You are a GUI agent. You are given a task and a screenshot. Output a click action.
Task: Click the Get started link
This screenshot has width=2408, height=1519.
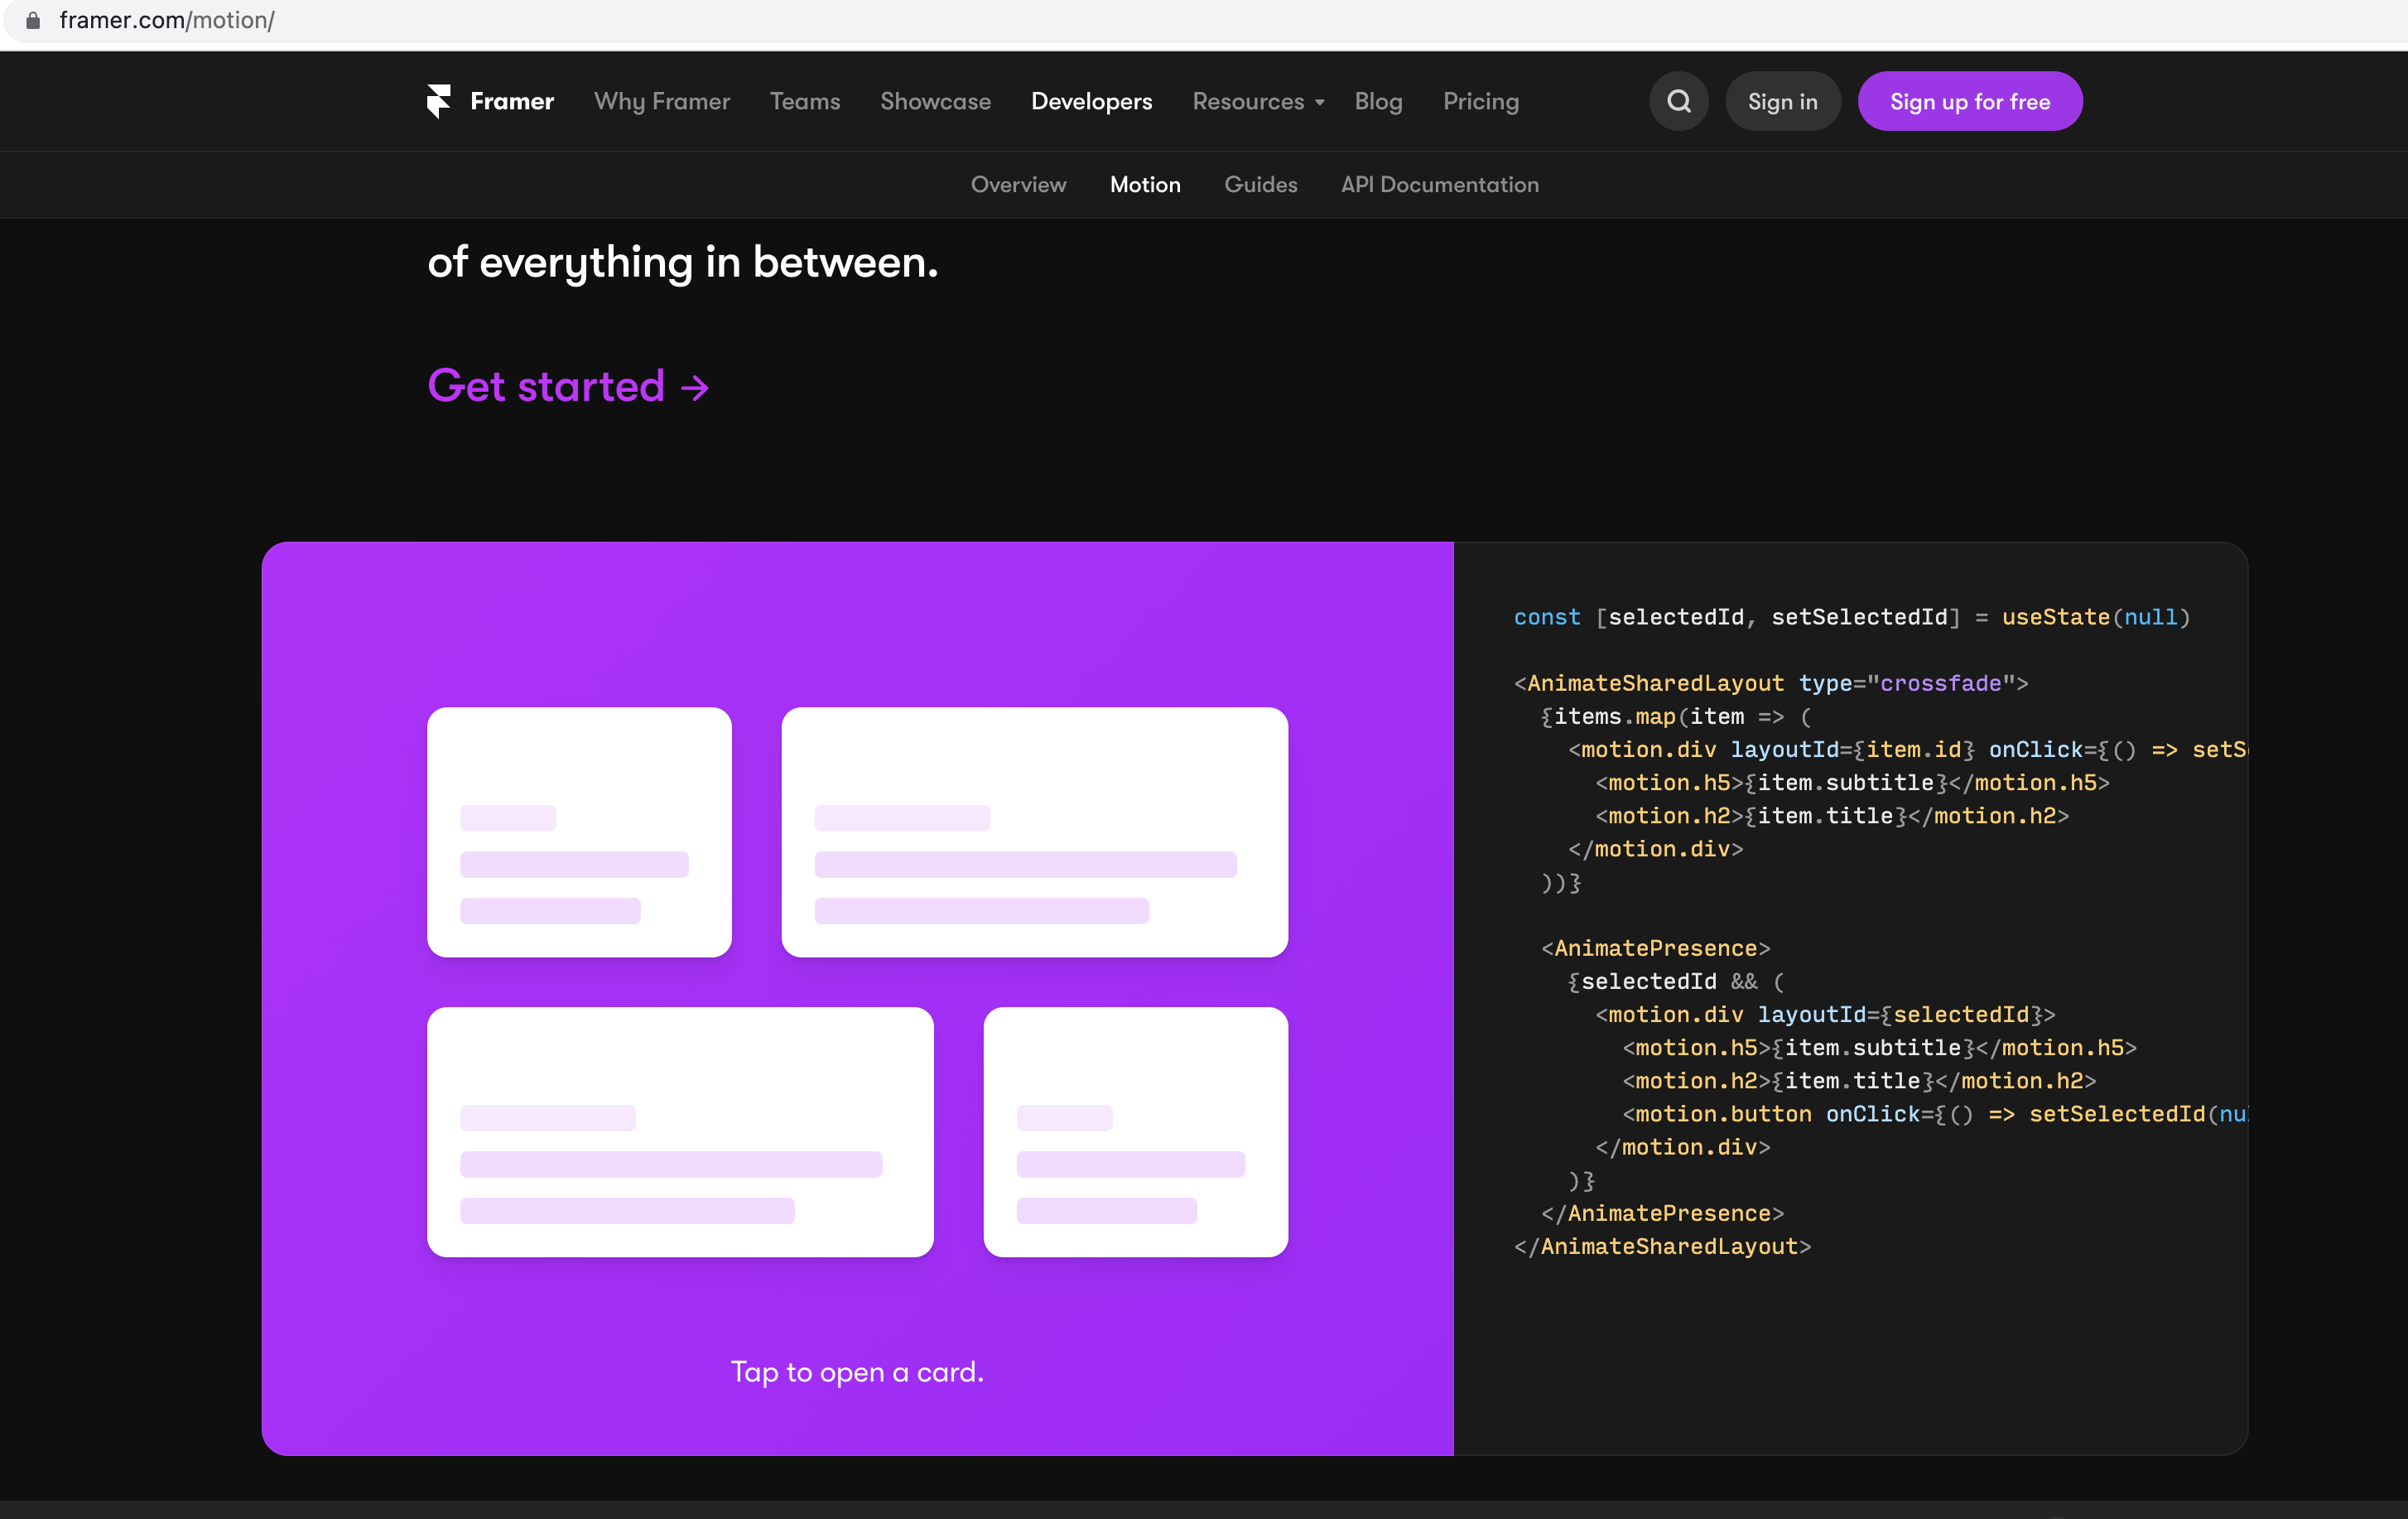546,387
